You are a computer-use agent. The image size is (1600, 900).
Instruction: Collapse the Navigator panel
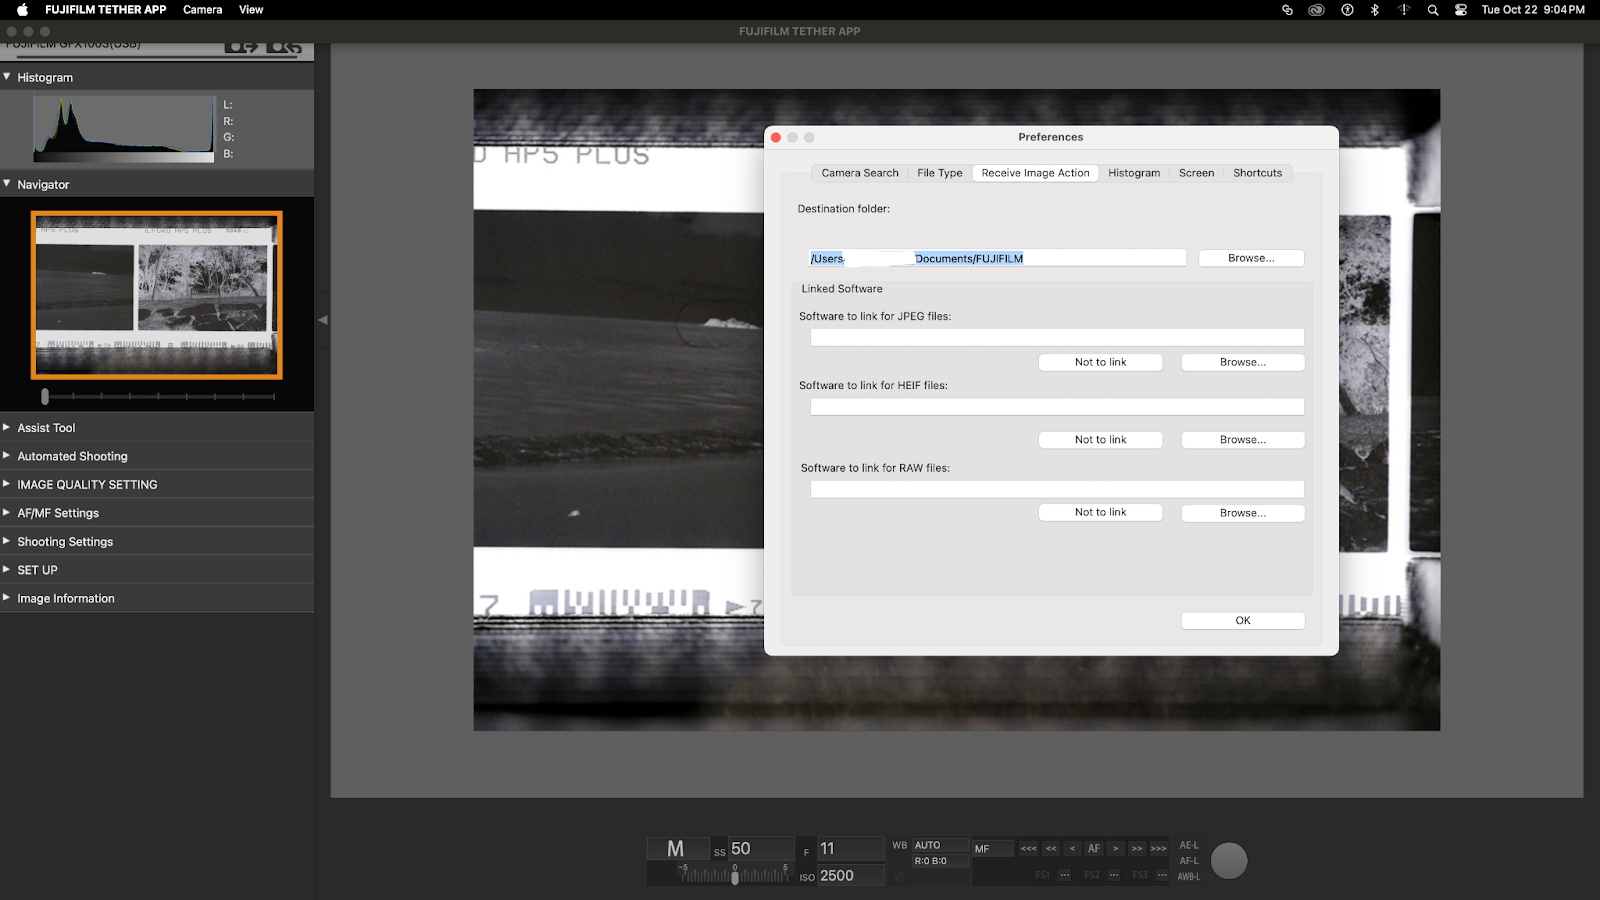(7, 184)
